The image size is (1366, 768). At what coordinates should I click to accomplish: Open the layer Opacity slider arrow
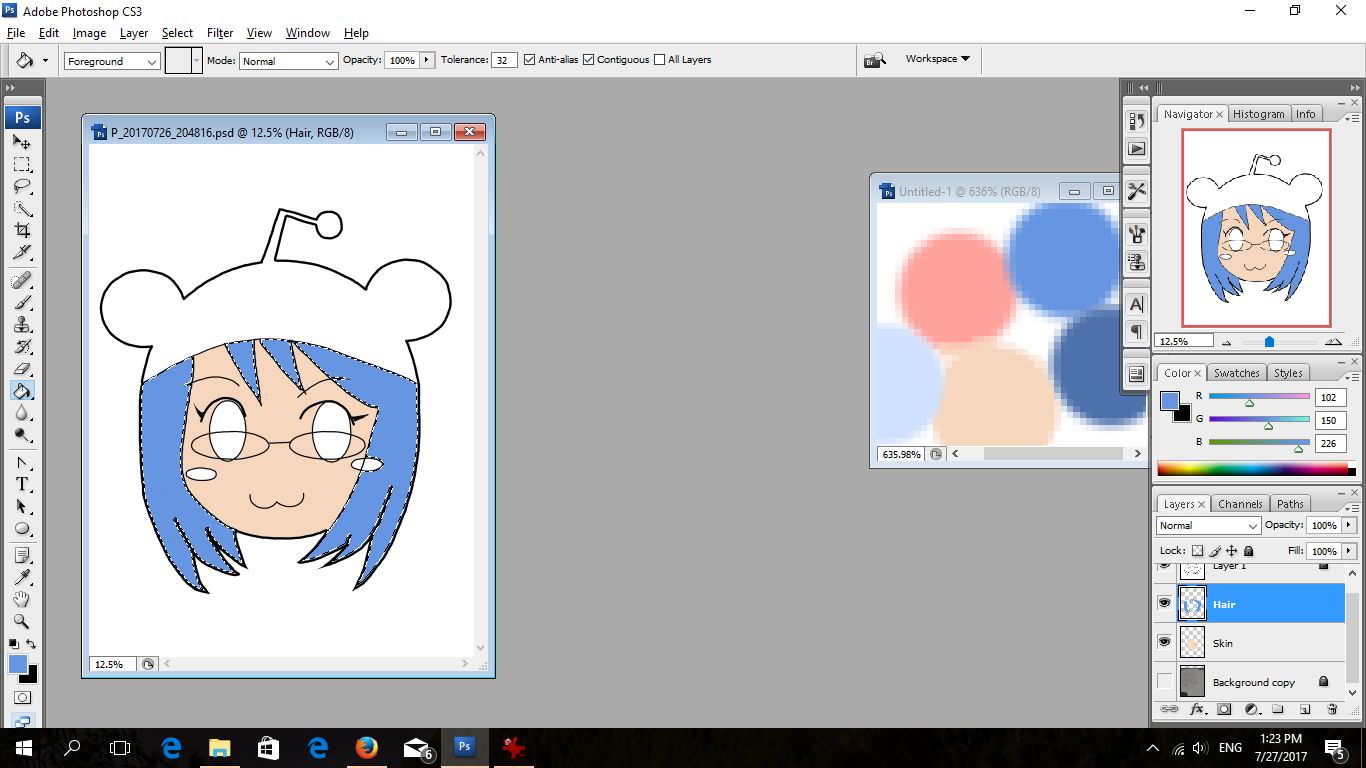pos(1349,525)
